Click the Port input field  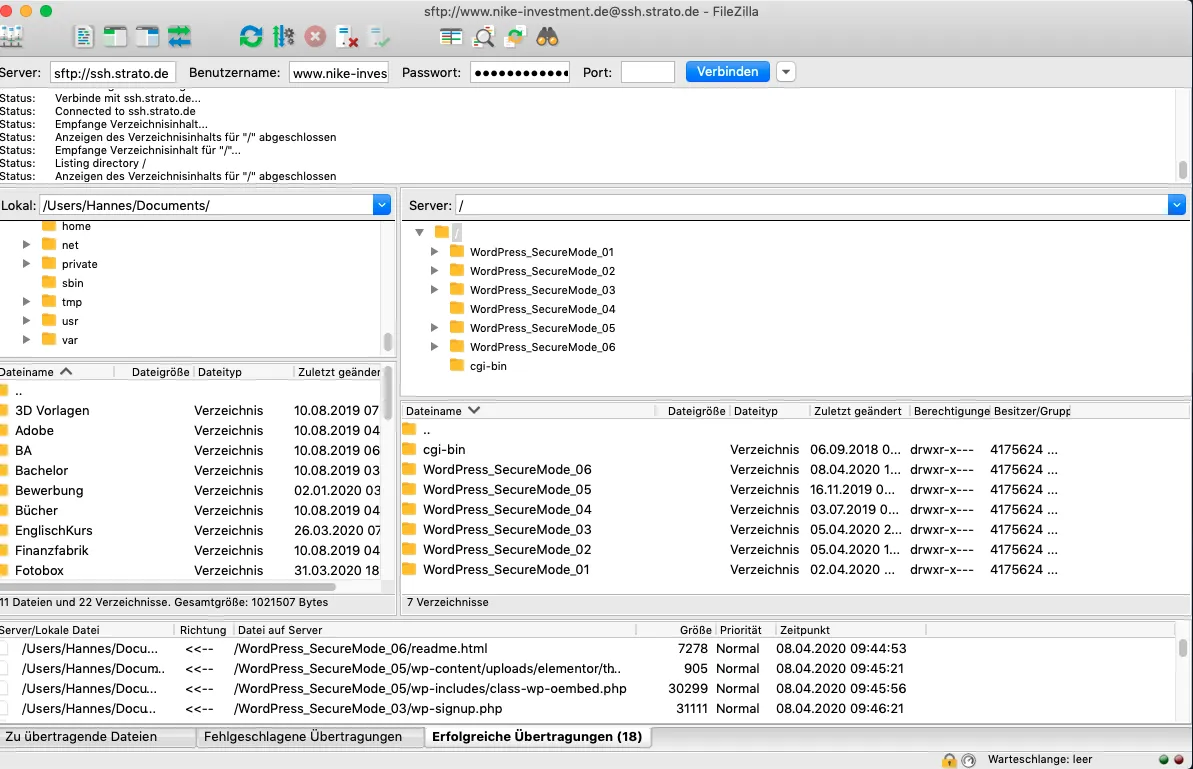pyautogui.click(x=647, y=72)
